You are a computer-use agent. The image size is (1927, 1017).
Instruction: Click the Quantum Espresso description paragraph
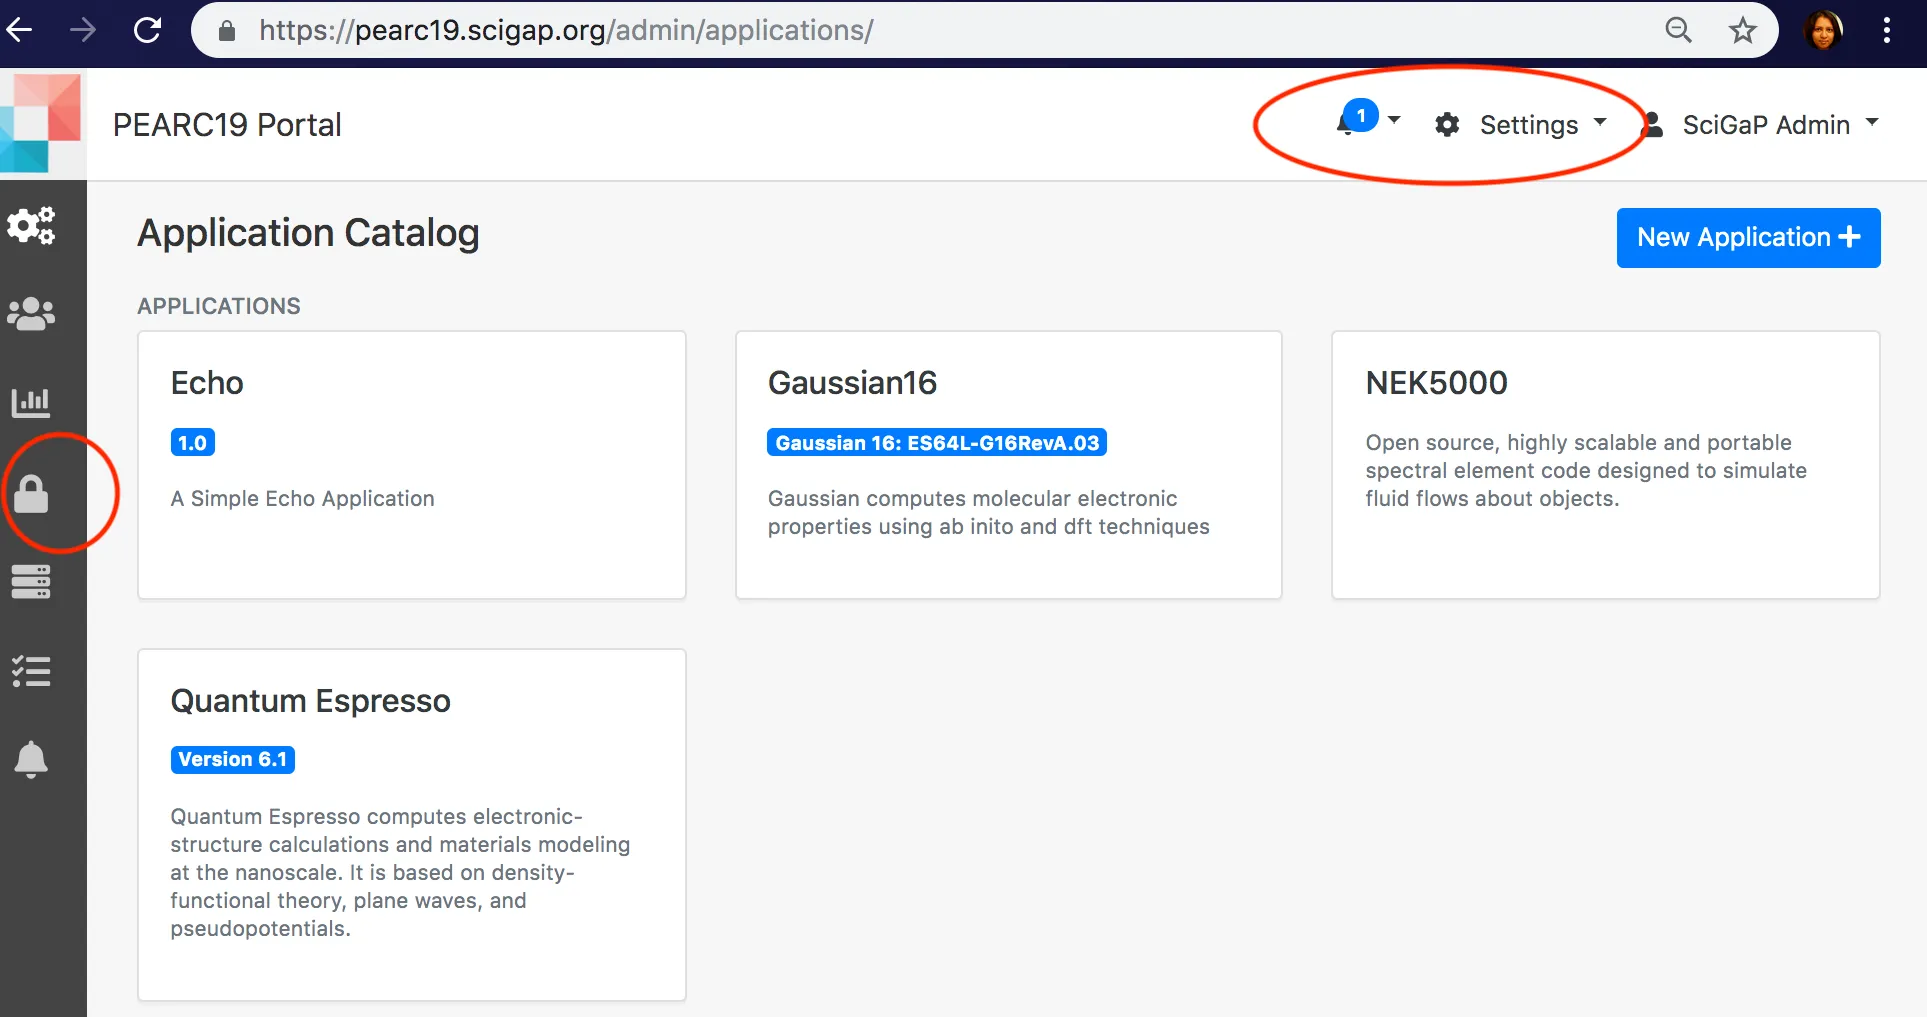(400, 872)
